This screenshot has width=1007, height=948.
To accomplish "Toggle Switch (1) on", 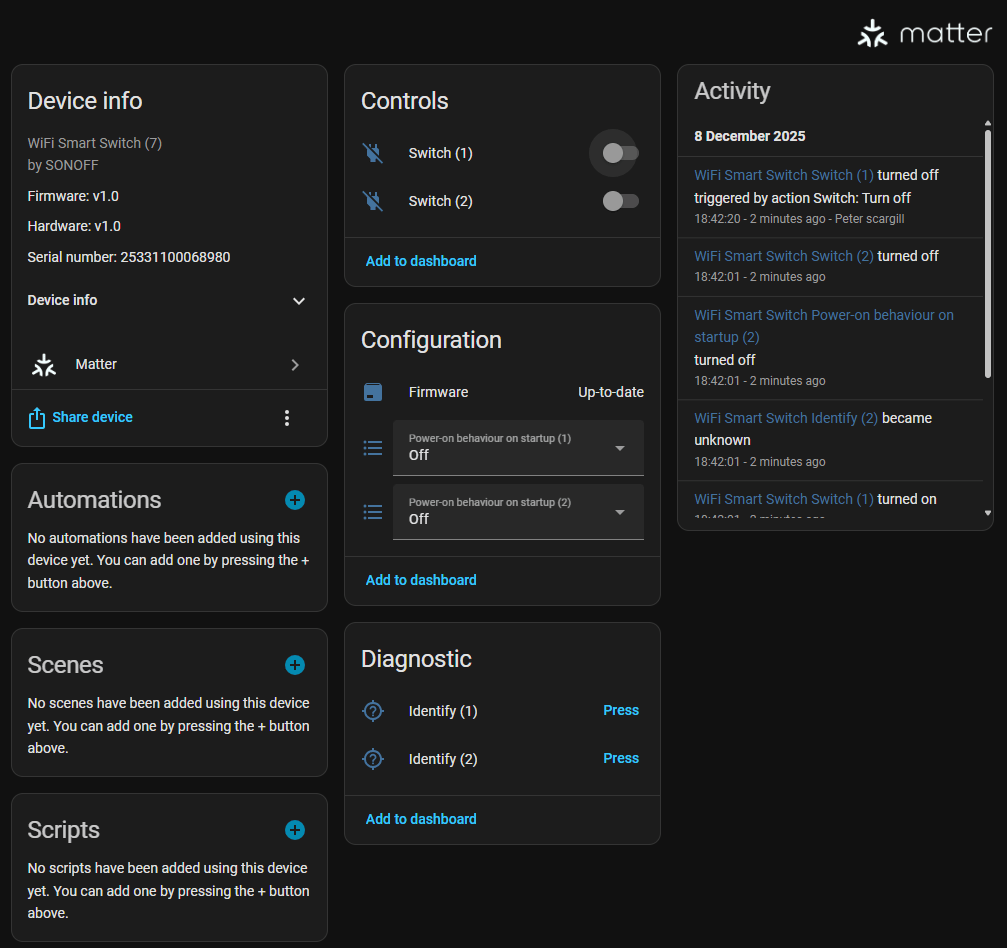I will tap(620, 153).
